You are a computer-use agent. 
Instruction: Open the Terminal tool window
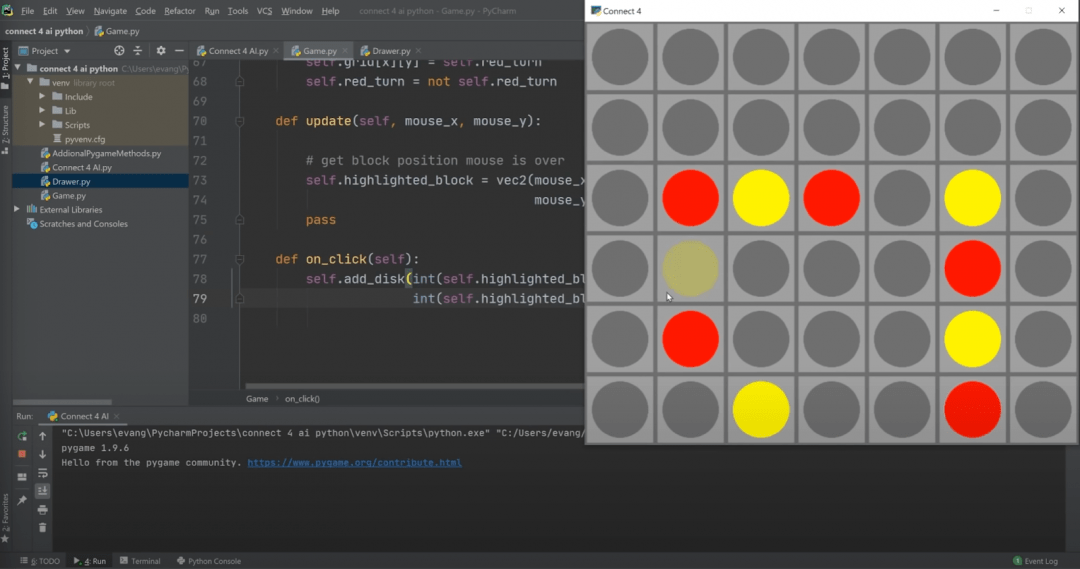140,561
